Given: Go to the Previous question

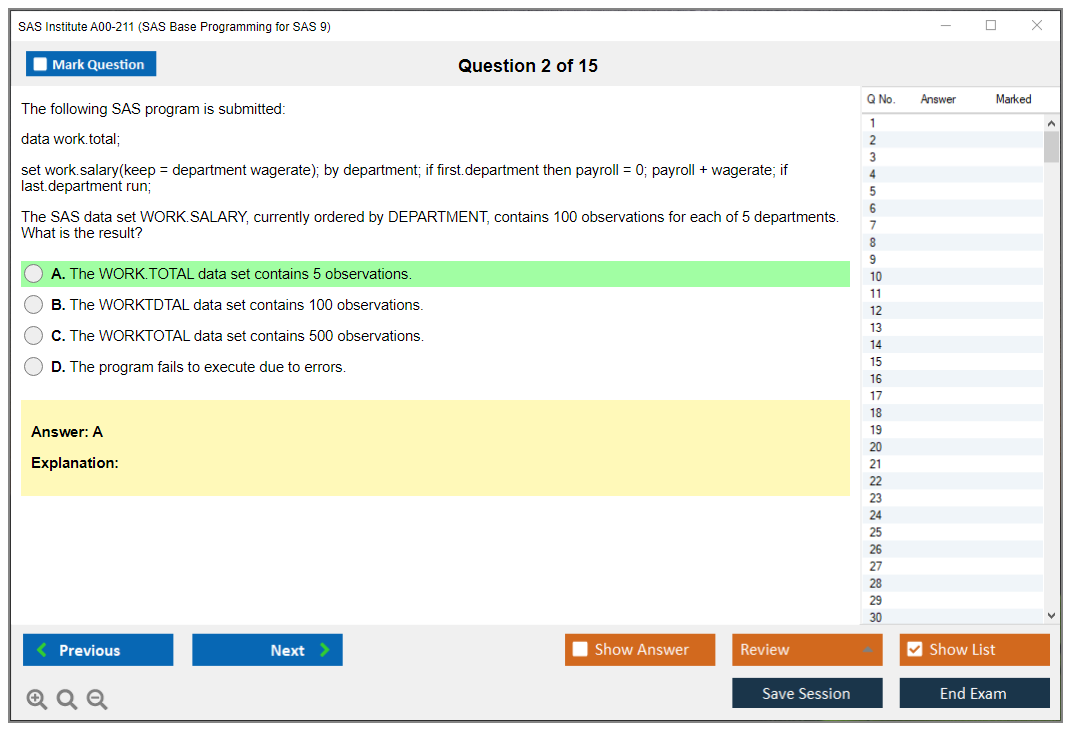Looking at the screenshot, I should tap(98, 650).
